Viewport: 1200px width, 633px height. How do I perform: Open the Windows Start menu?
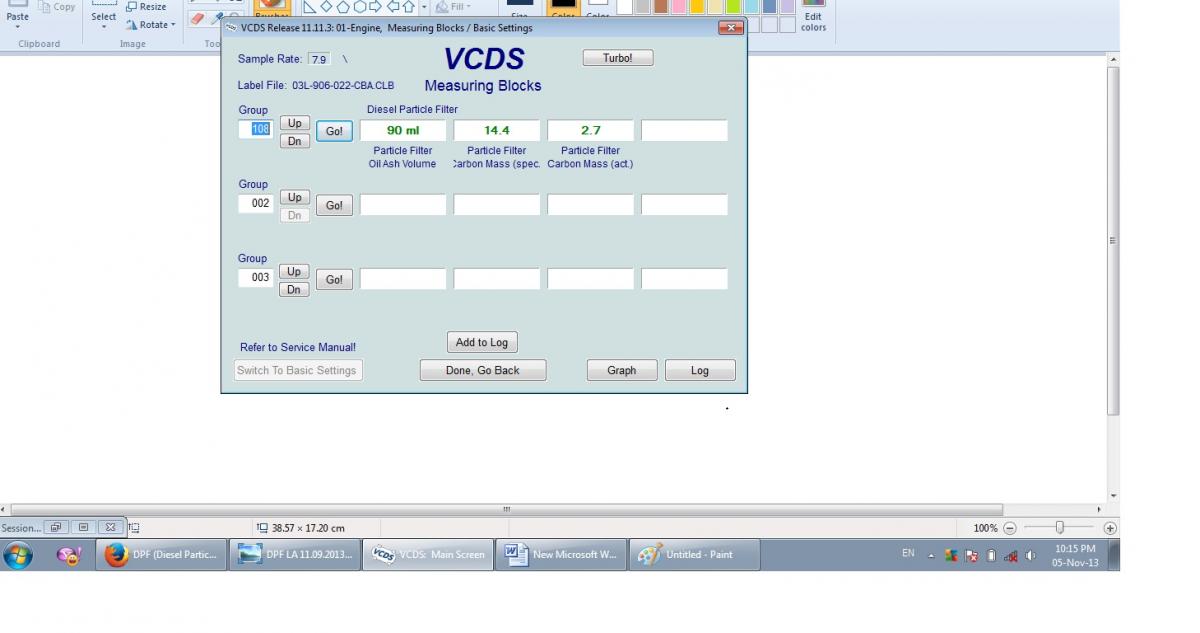(x=18, y=555)
